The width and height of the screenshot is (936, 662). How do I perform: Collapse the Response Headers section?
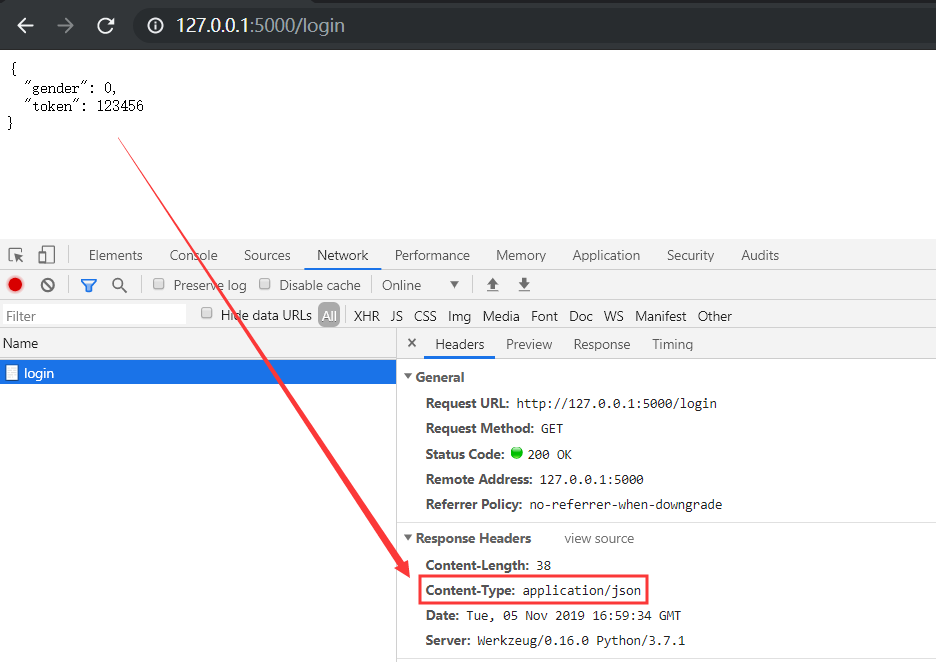[408, 538]
